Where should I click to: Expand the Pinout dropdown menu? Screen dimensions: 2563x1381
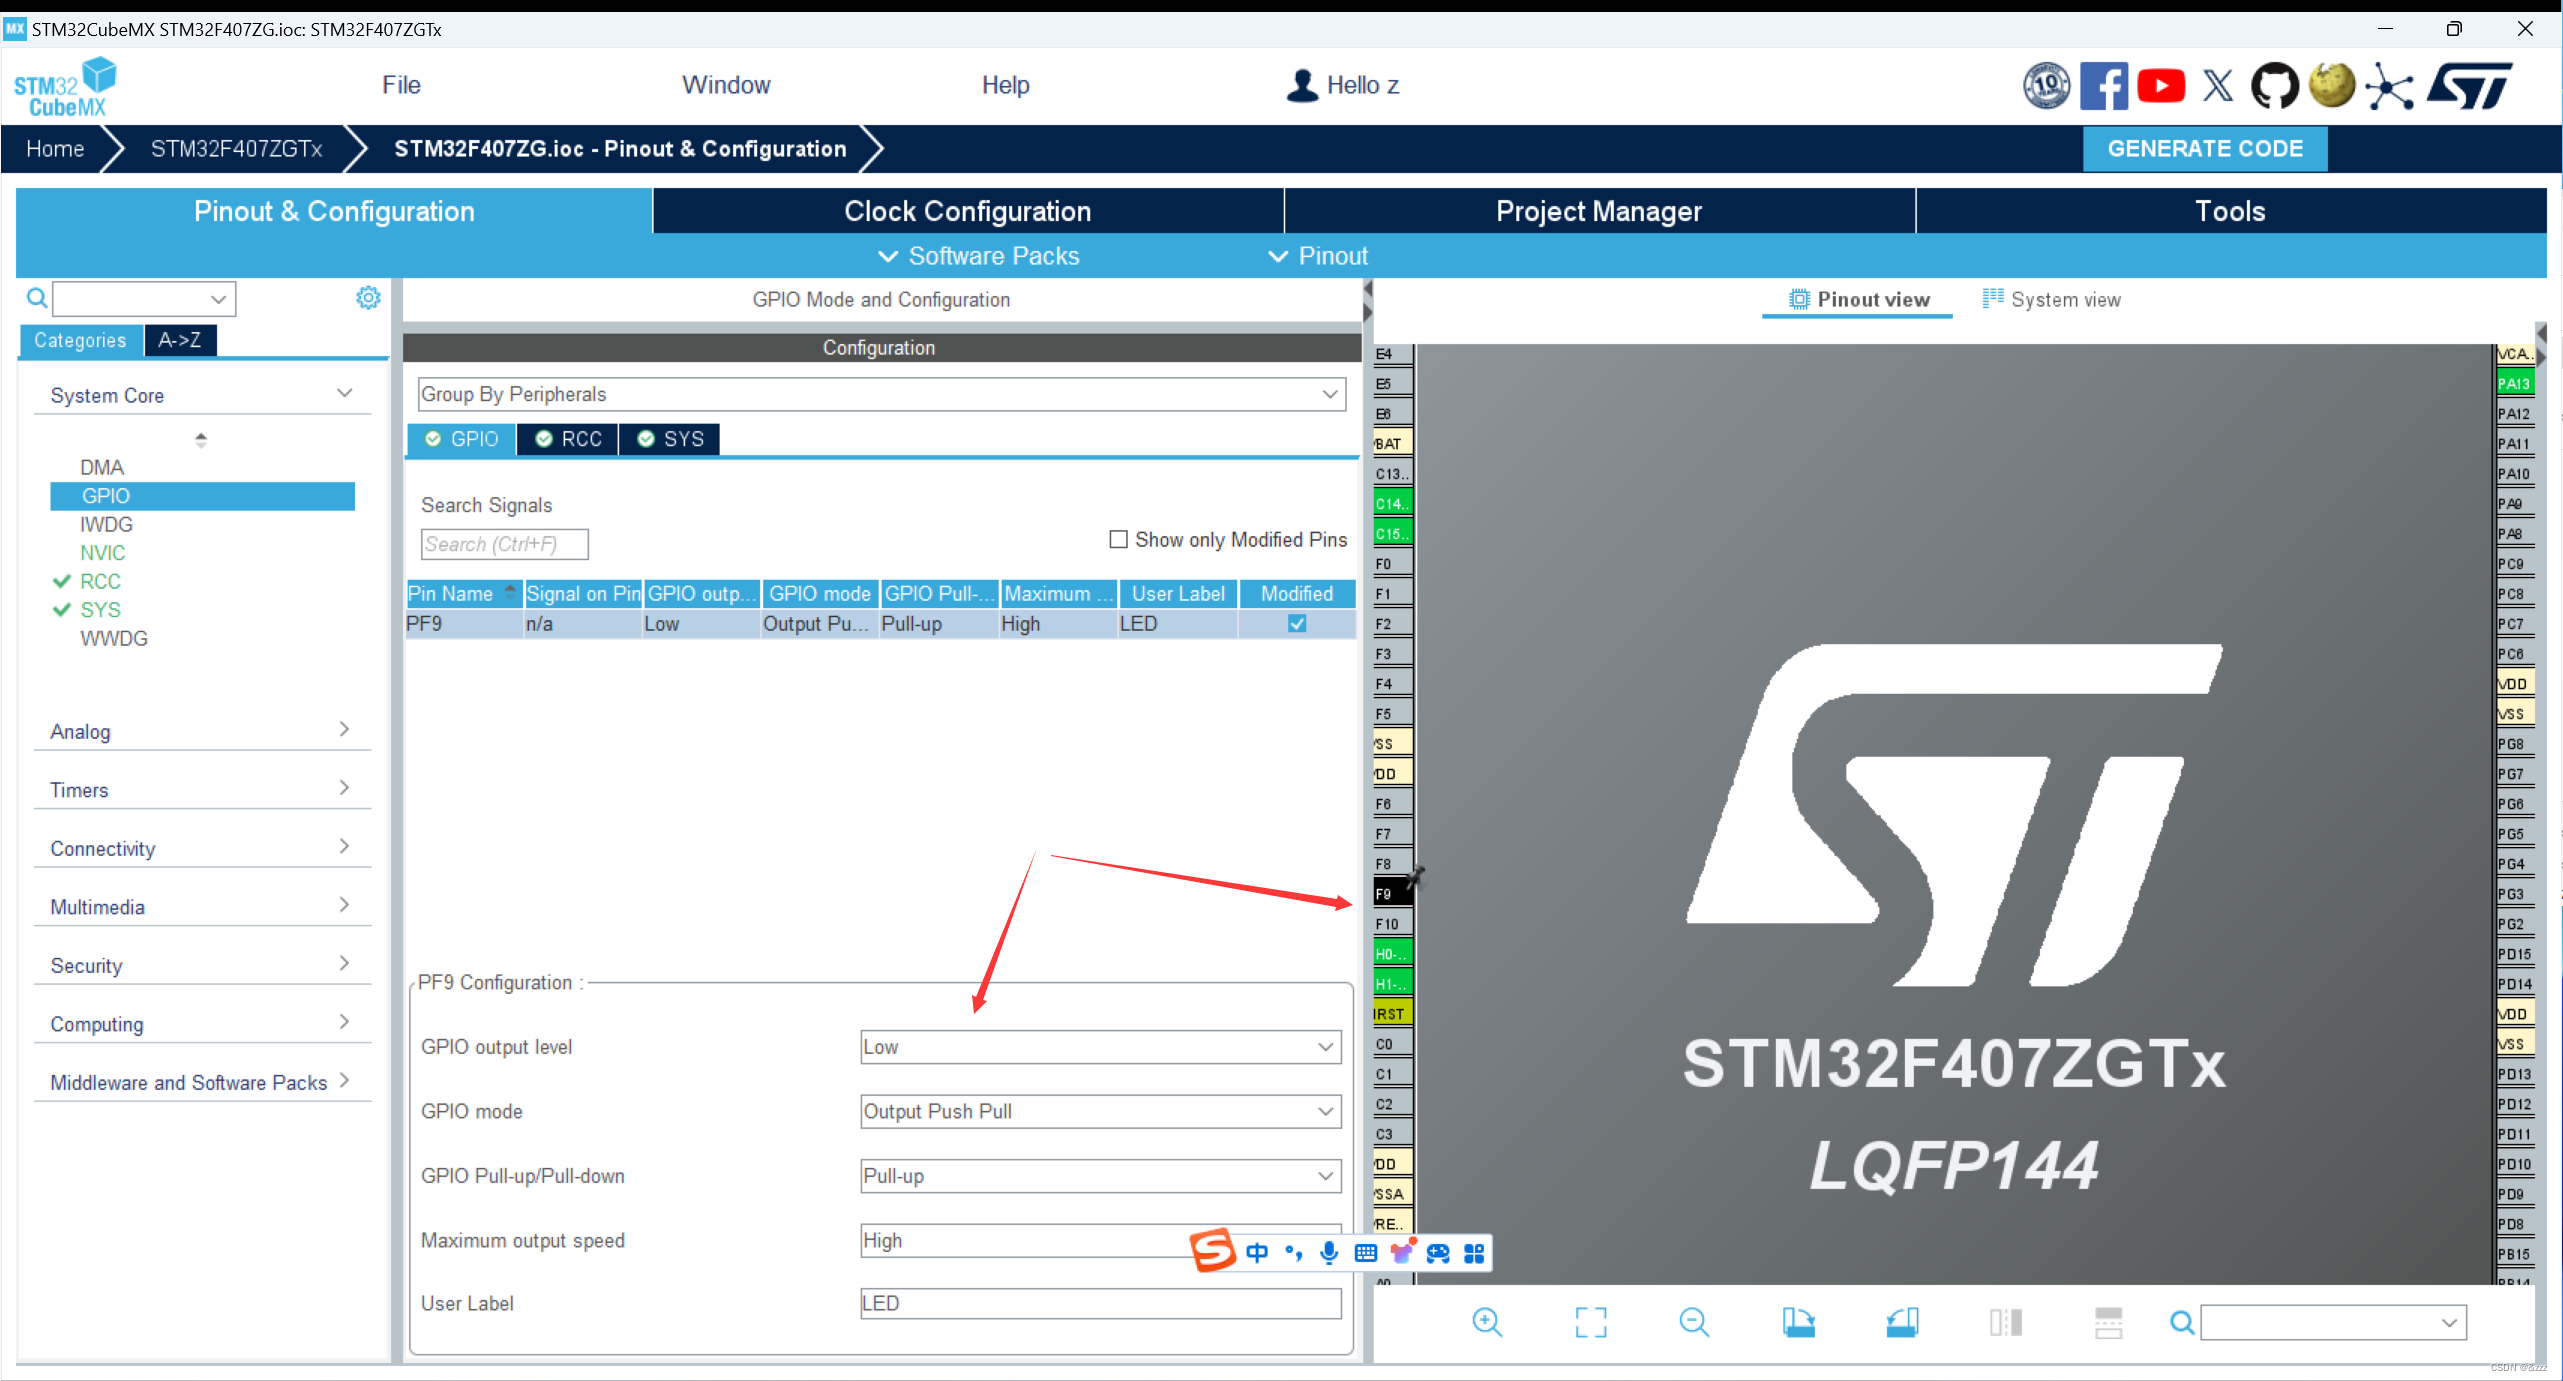click(x=1318, y=256)
